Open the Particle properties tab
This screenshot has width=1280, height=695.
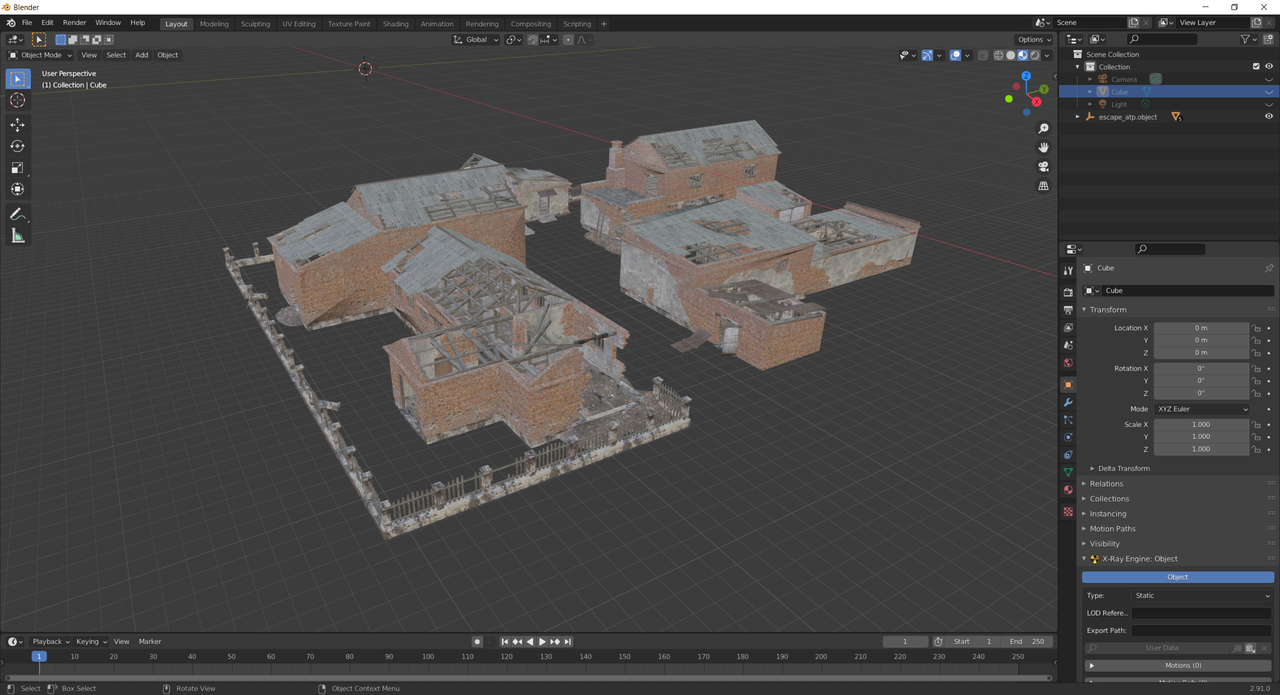pyautogui.click(x=1068, y=420)
